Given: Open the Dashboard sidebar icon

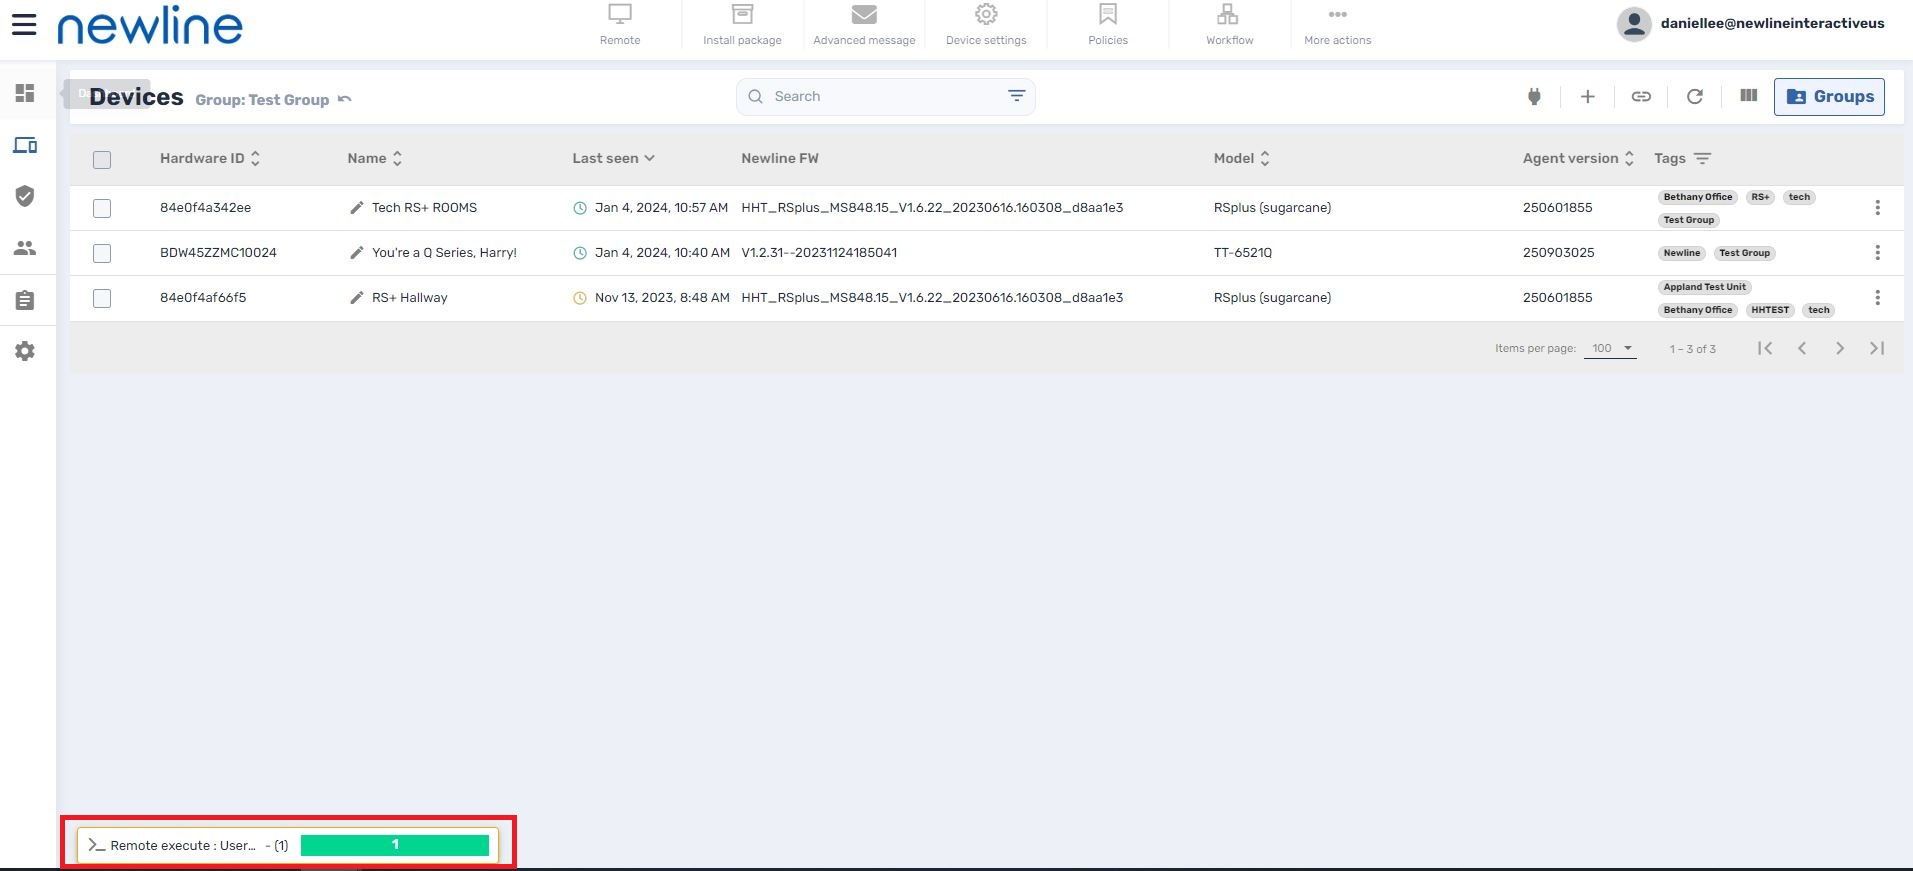Looking at the screenshot, I should 25,93.
